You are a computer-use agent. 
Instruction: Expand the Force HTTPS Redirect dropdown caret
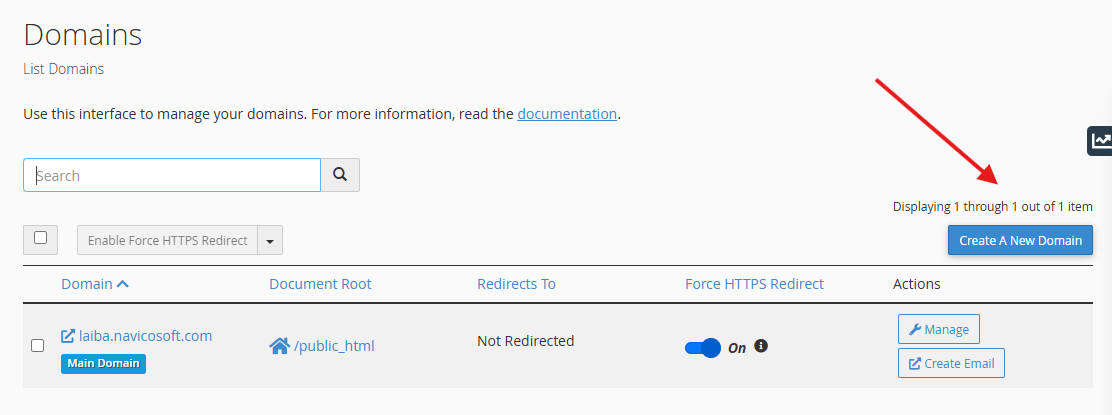pos(270,240)
